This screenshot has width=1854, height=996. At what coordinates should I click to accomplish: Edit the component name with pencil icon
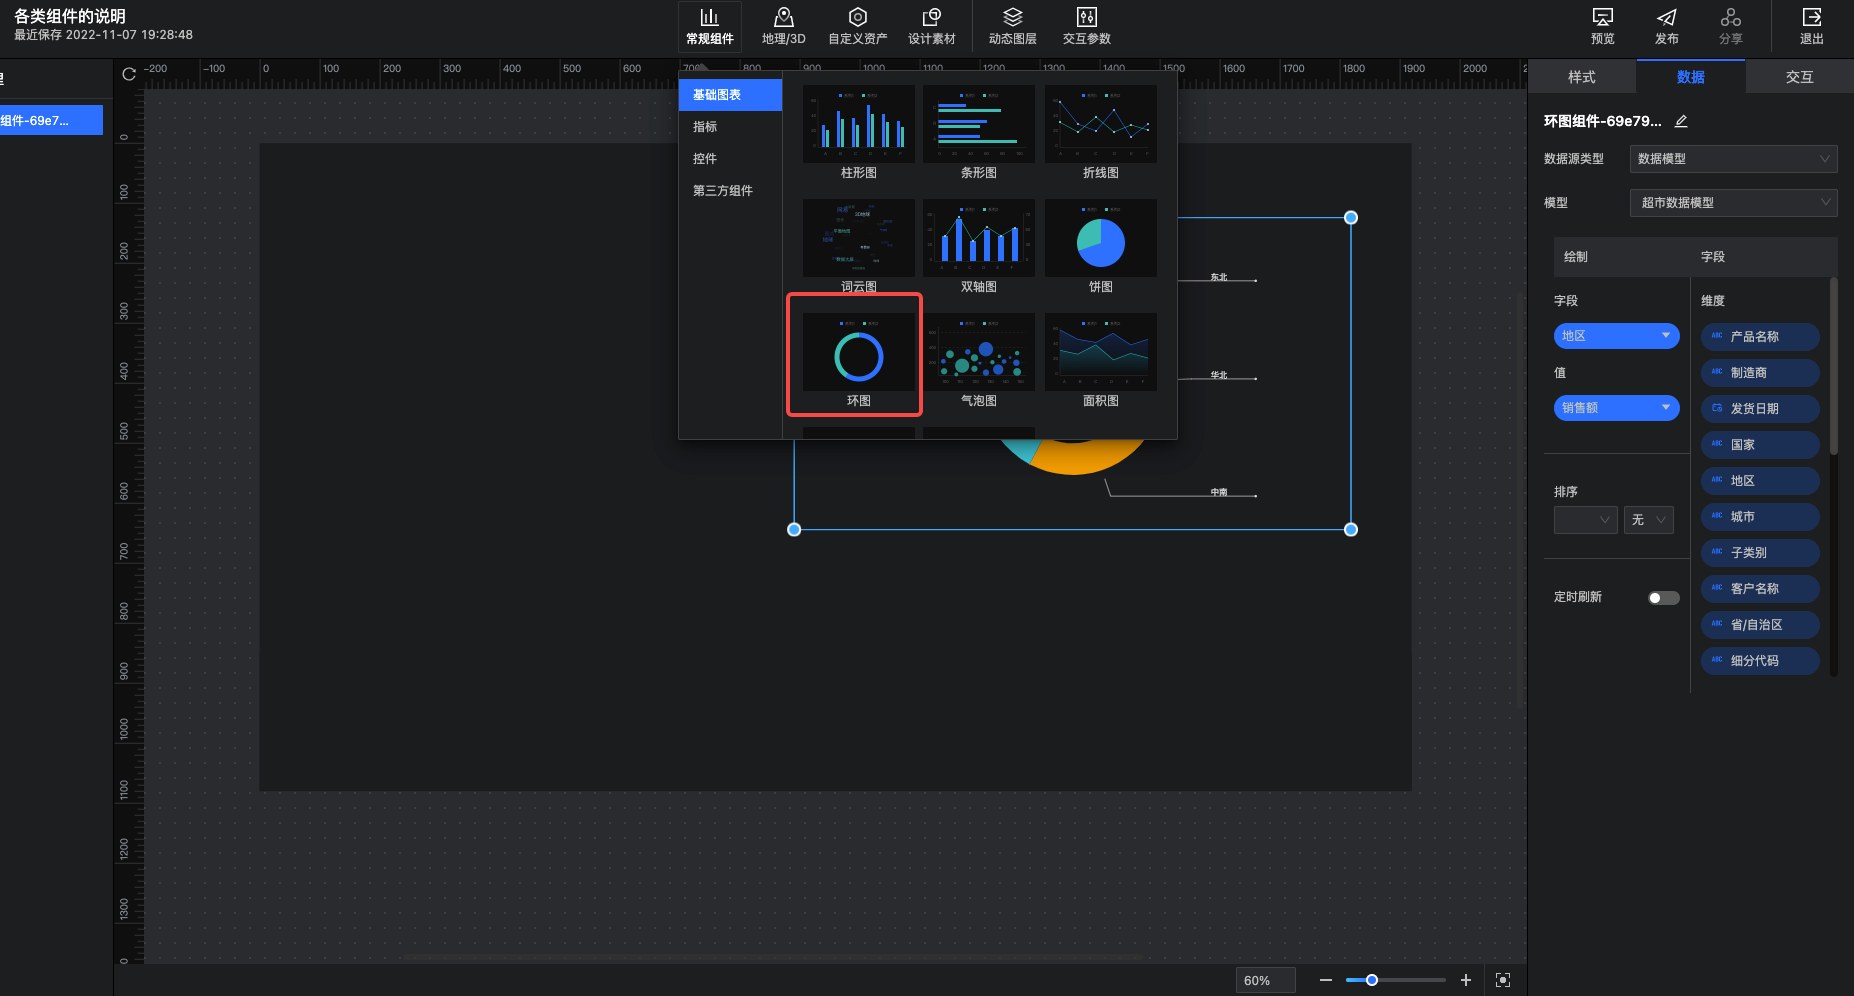[1681, 121]
